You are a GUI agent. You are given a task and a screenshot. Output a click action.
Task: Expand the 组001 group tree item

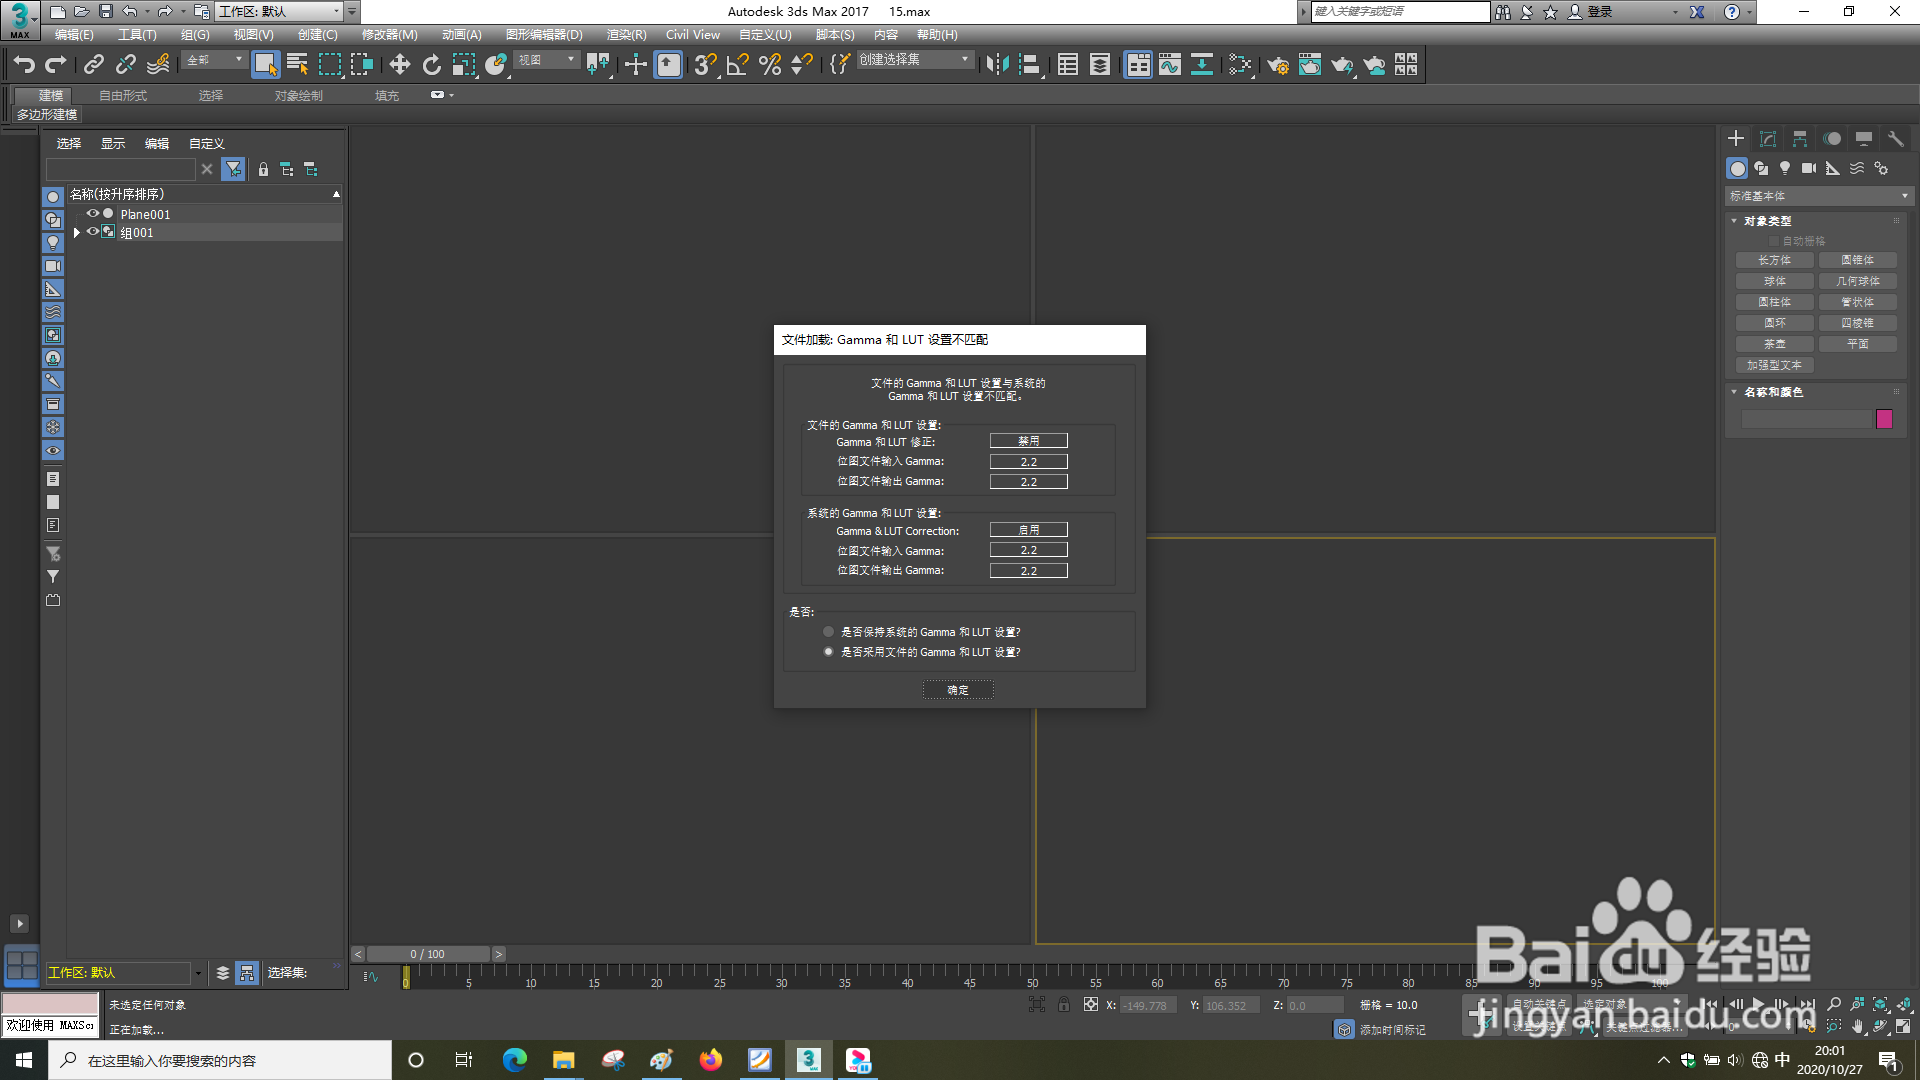tap(77, 232)
